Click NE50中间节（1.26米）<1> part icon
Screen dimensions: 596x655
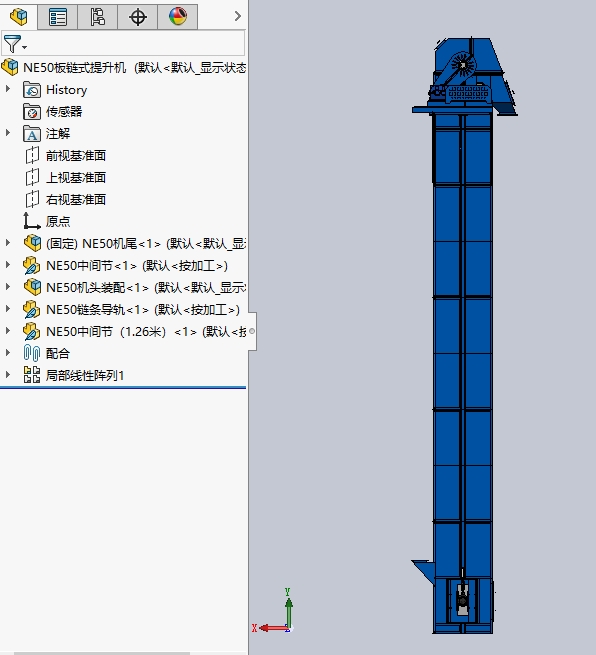click(x=32, y=331)
